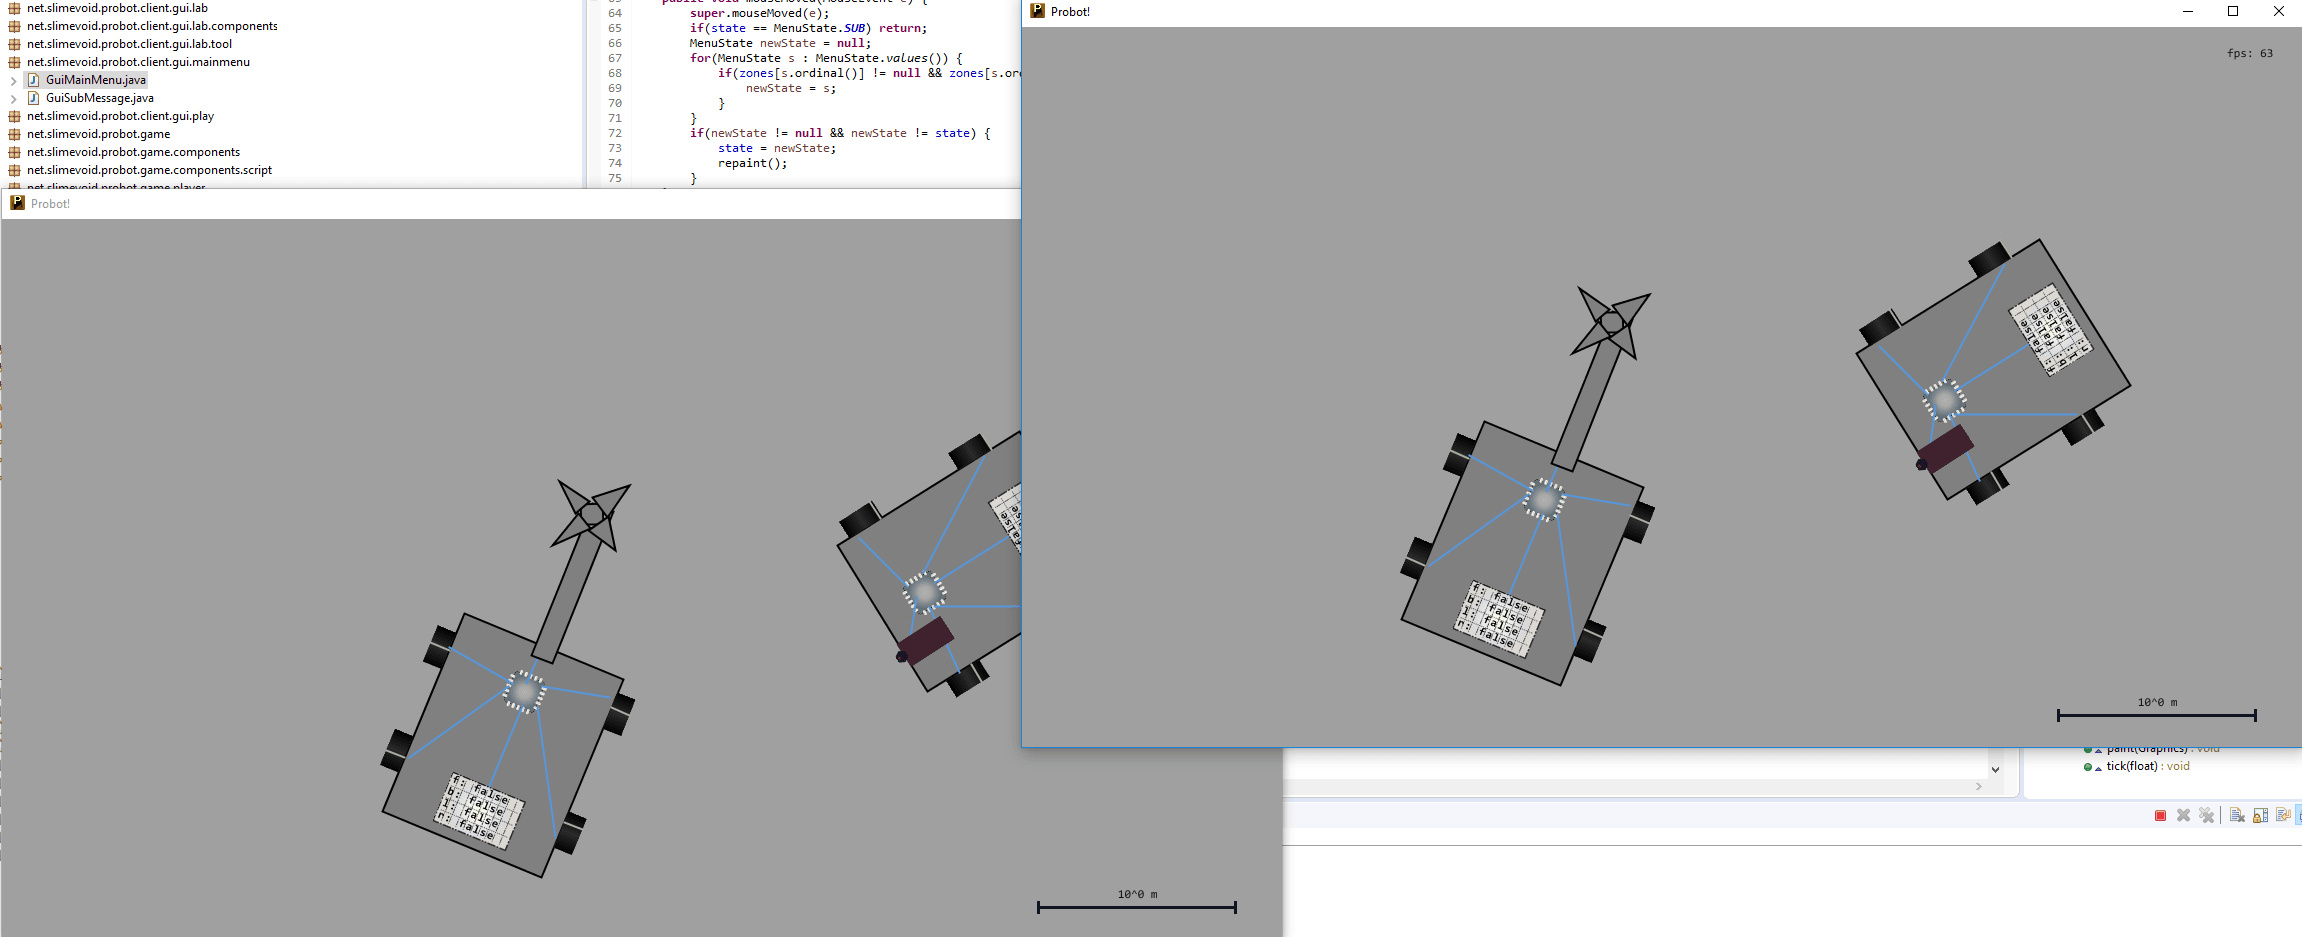The width and height of the screenshot is (2302, 937).
Task: Click dark maroon block on right robot, front window
Action: [1945, 449]
